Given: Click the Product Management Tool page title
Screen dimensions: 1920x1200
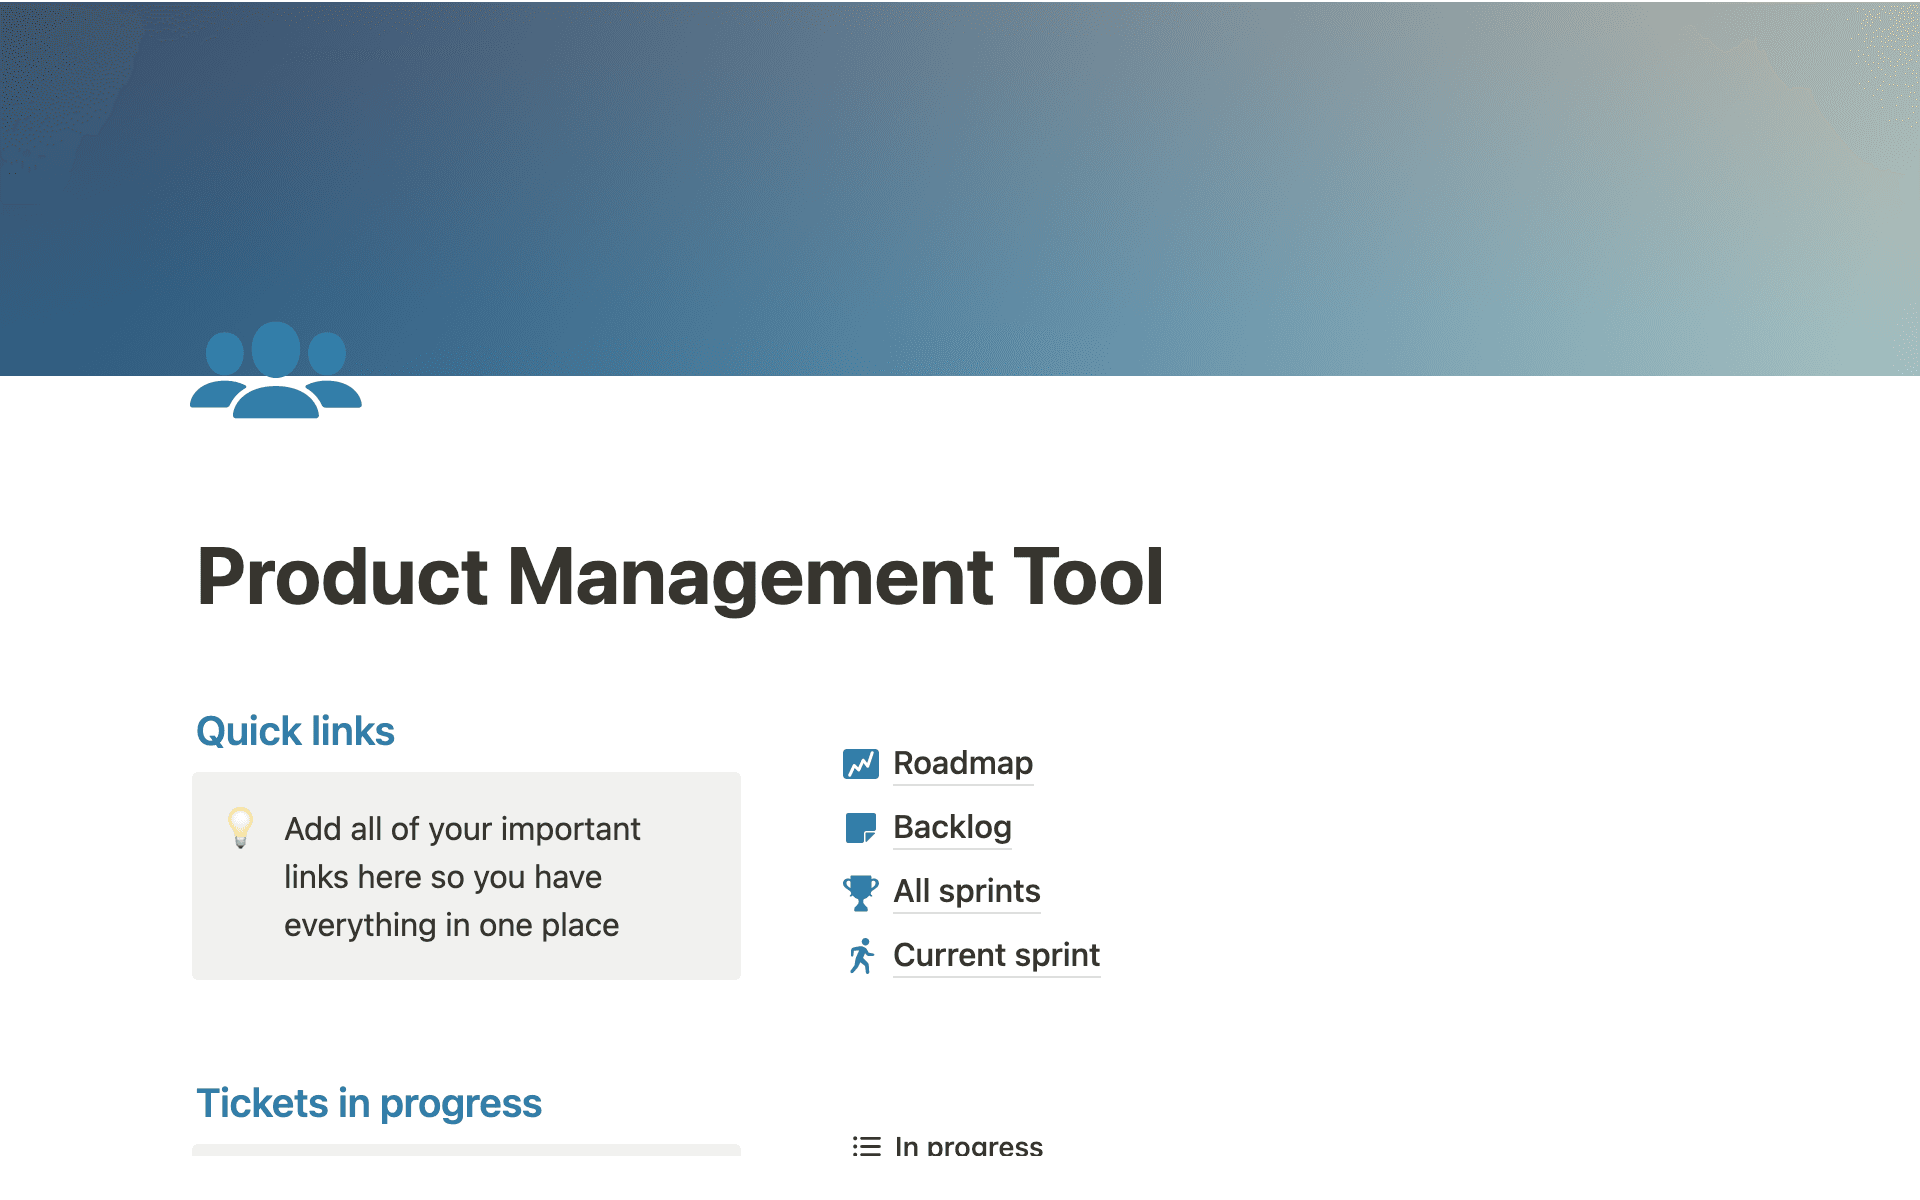Looking at the screenshot, I should pos(680,577).
